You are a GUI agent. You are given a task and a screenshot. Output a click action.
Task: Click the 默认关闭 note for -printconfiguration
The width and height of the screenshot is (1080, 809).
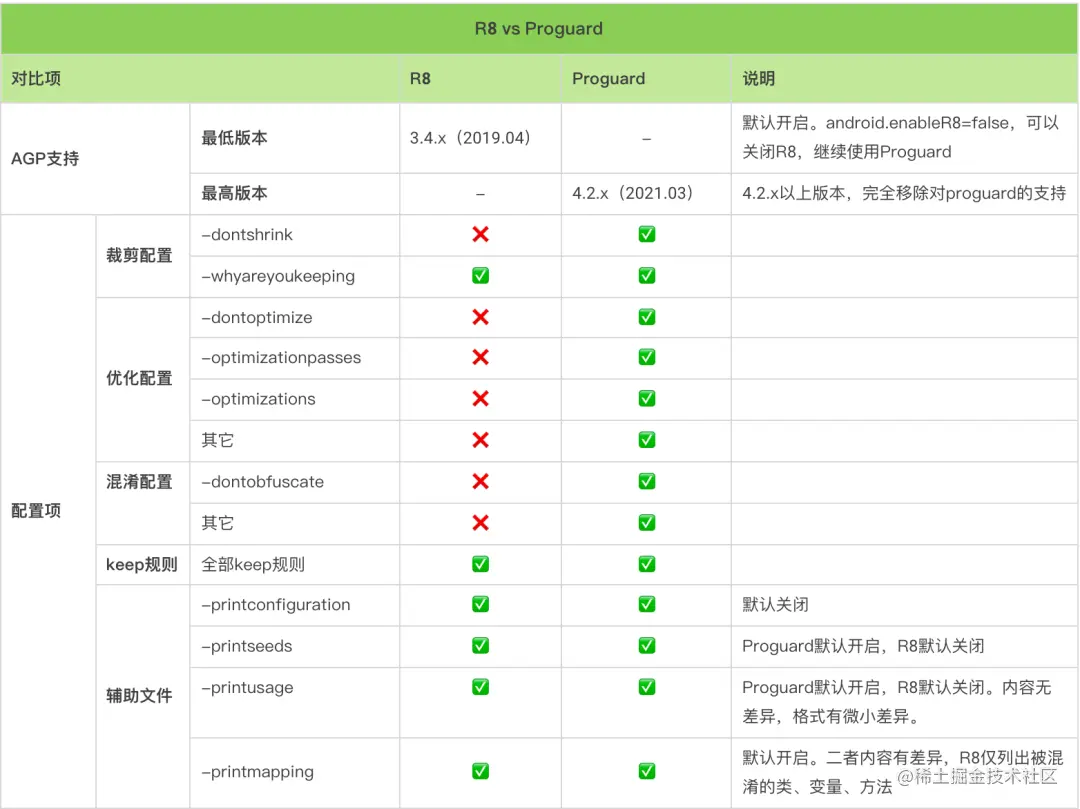(x=775, y=605)
